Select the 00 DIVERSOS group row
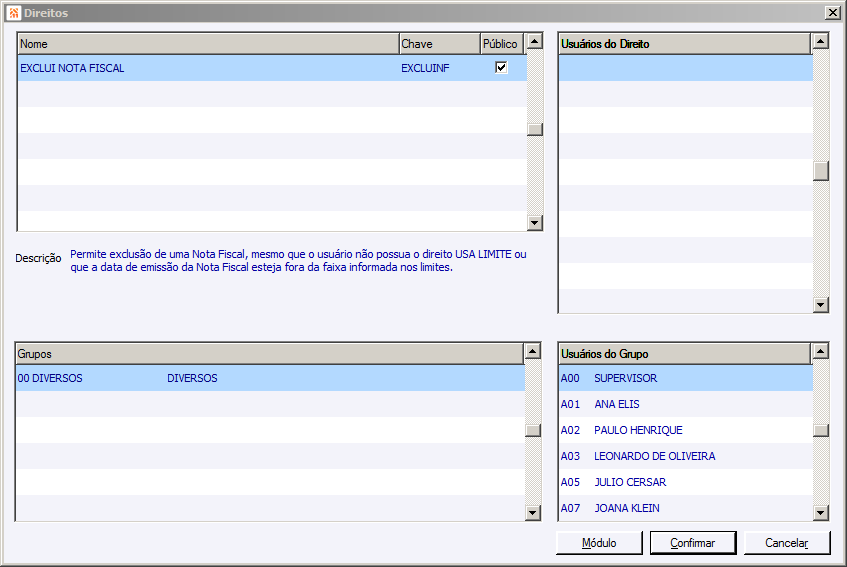This screenshot has width=847, height=567. click(x=270, y=378)
